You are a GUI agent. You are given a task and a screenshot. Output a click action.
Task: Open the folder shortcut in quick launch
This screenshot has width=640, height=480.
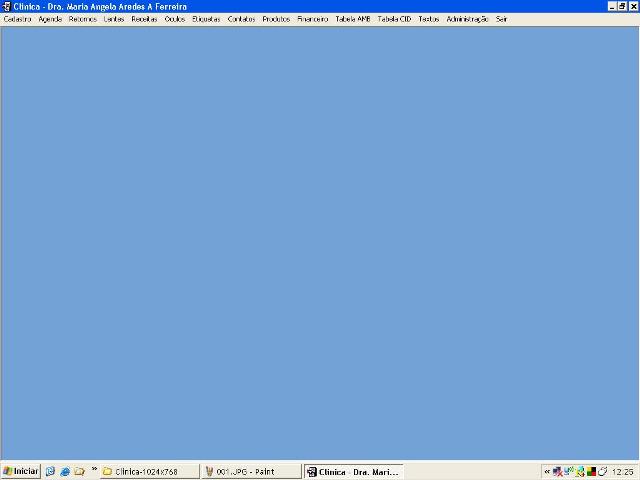click(x=79, y=471)
